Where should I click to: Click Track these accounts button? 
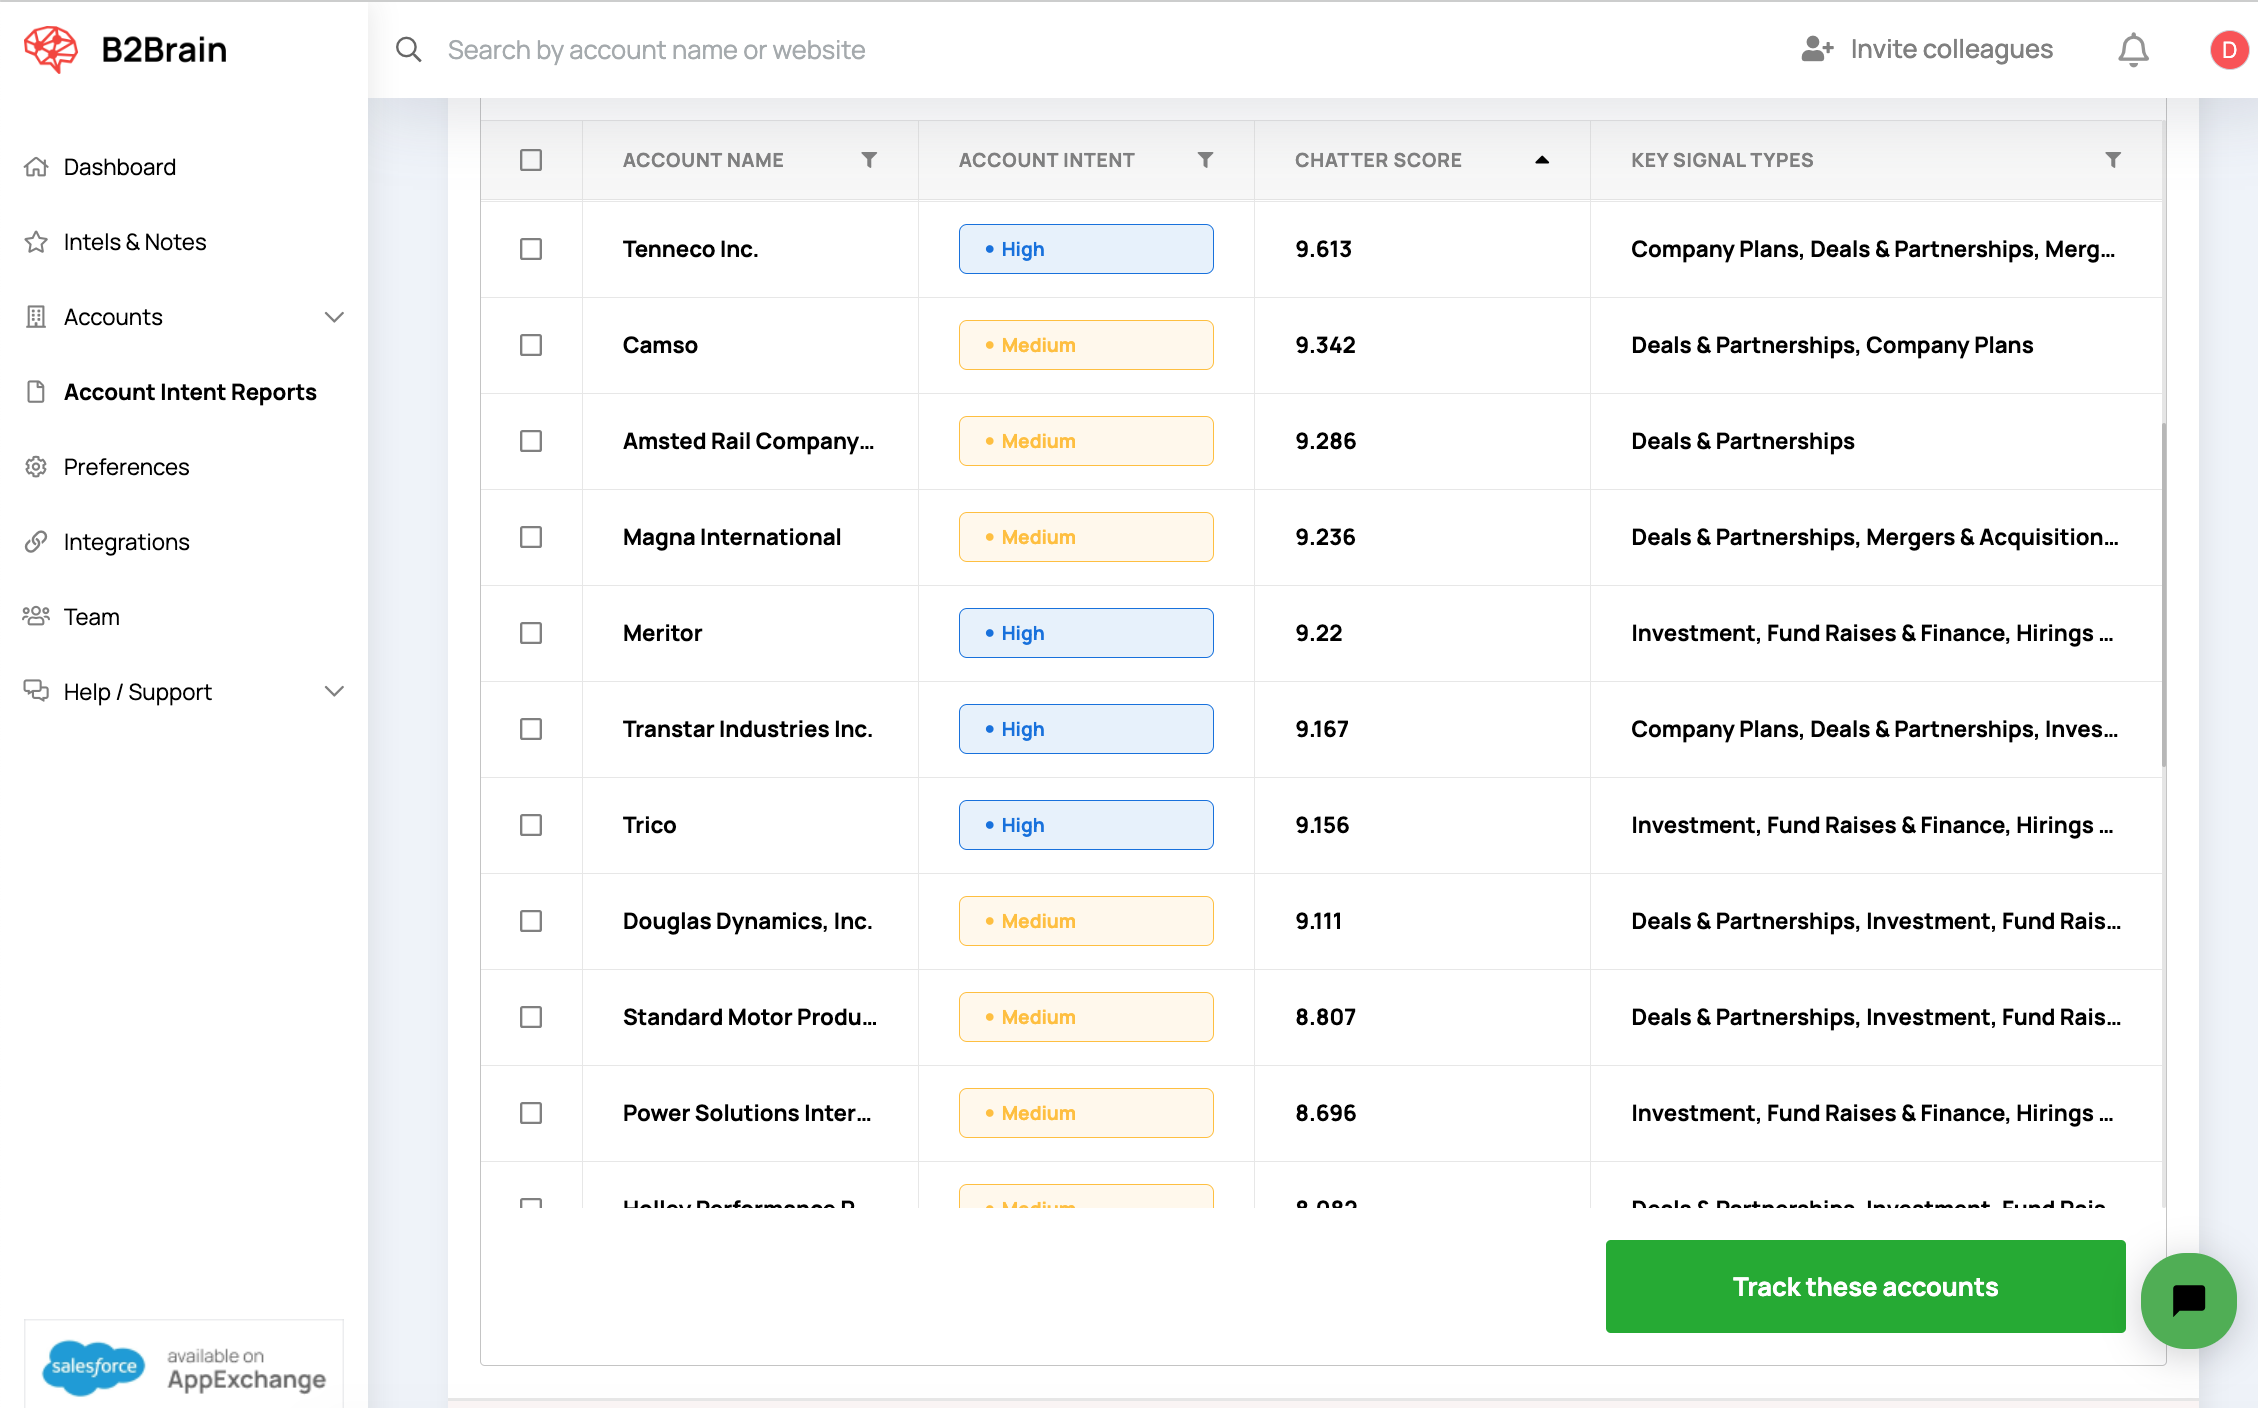[x=1864, y=1286]
